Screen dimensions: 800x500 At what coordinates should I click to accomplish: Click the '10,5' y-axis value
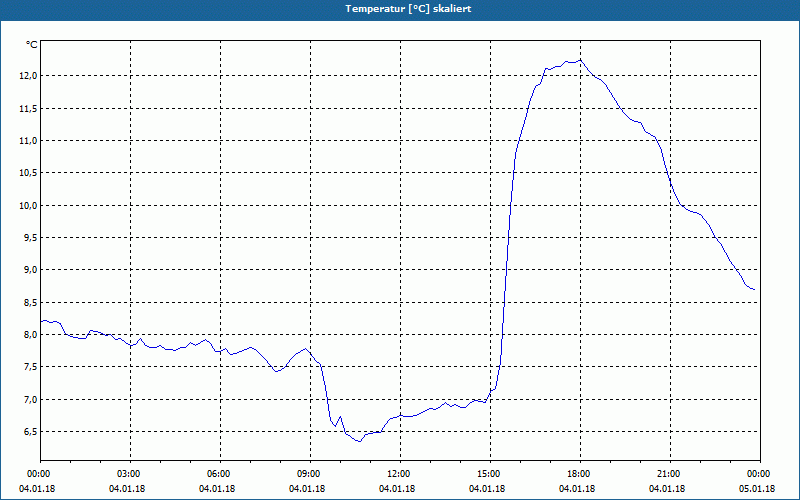tap(28, 173)
